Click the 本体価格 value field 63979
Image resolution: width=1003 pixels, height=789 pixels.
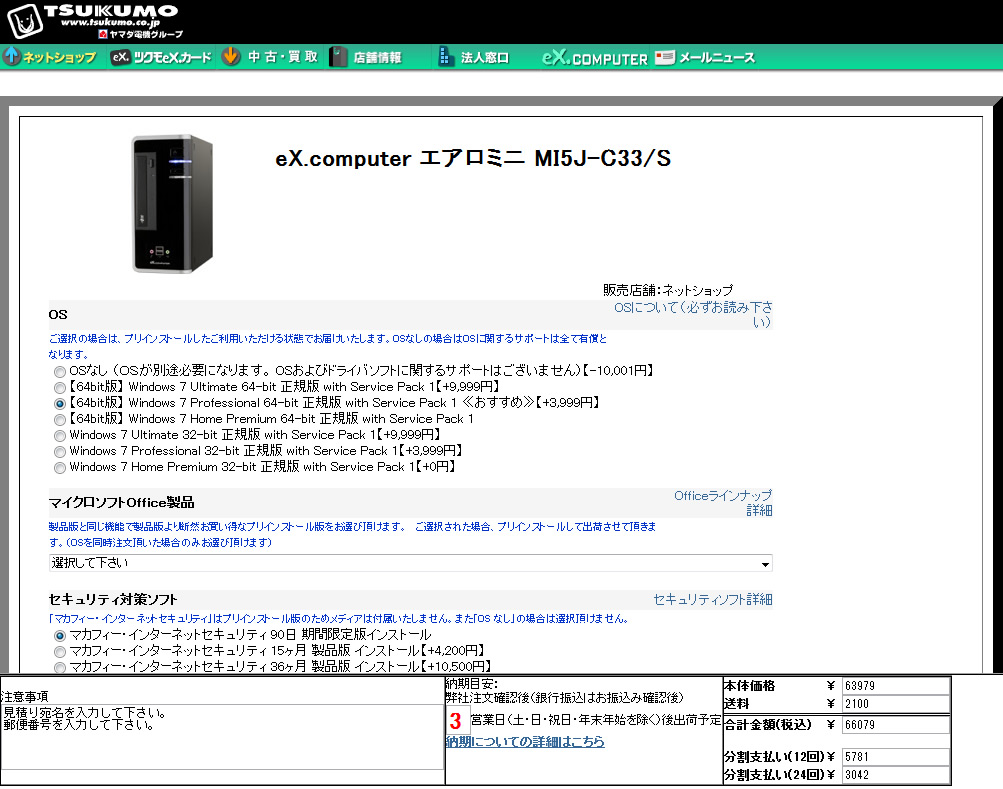tap(896, 686)
